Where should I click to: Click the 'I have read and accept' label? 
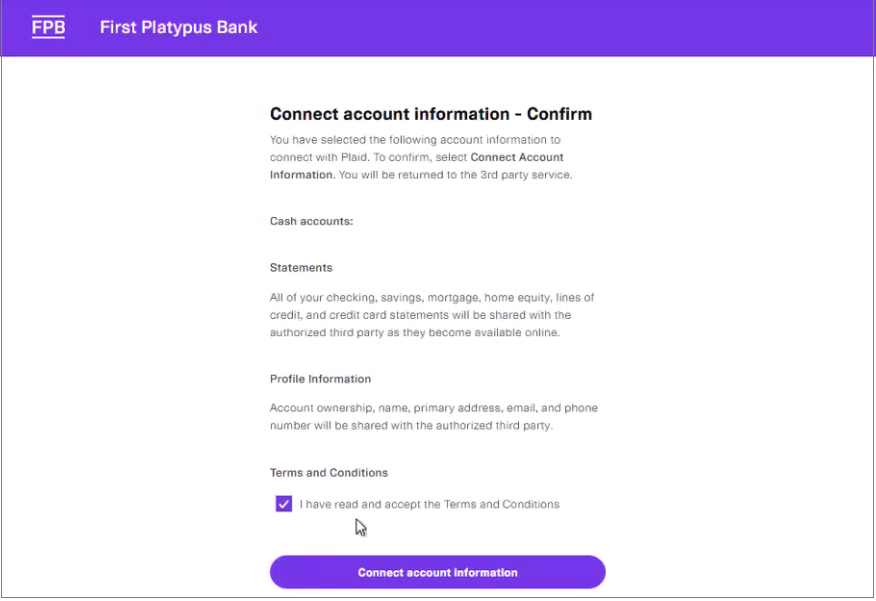429,504
